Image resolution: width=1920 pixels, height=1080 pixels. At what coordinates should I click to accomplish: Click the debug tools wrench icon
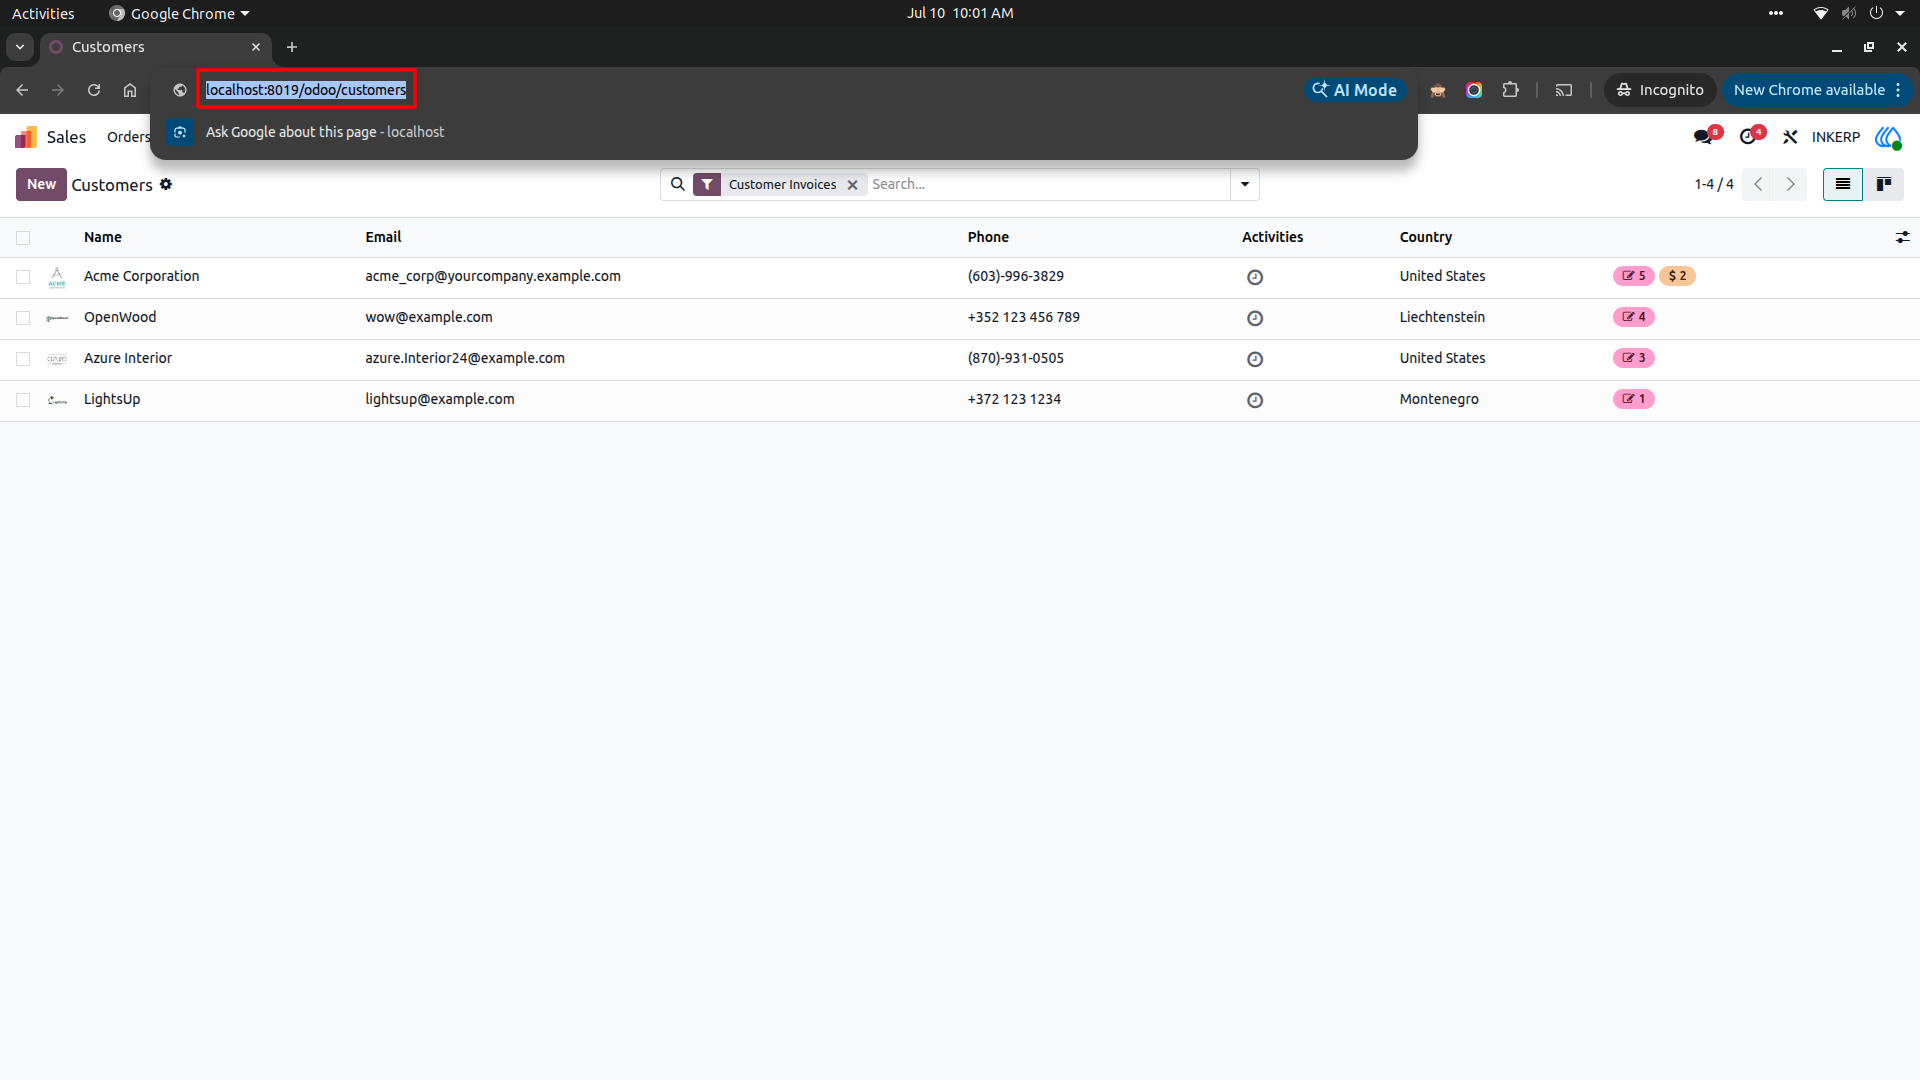[1790, 137]
